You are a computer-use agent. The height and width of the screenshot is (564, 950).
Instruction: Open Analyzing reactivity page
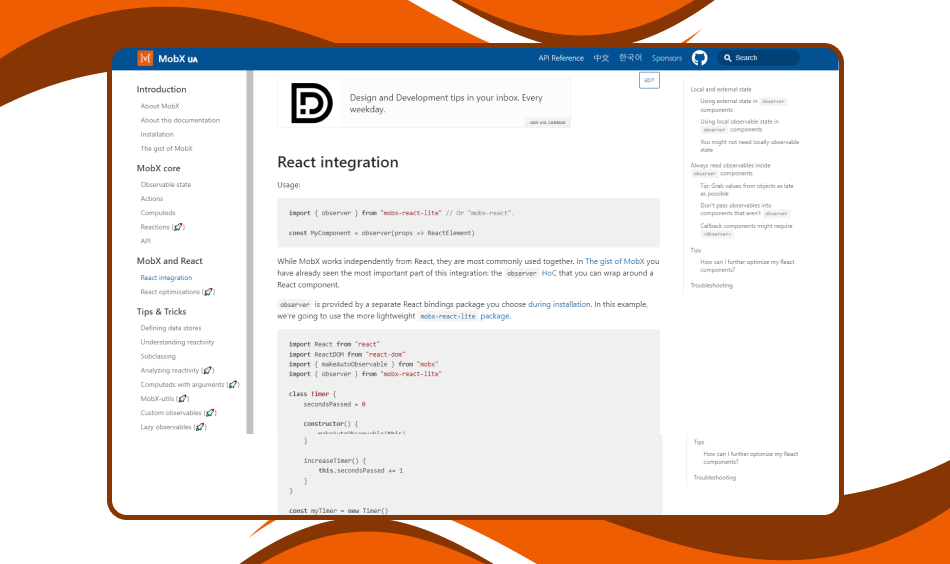pos(177,370)
